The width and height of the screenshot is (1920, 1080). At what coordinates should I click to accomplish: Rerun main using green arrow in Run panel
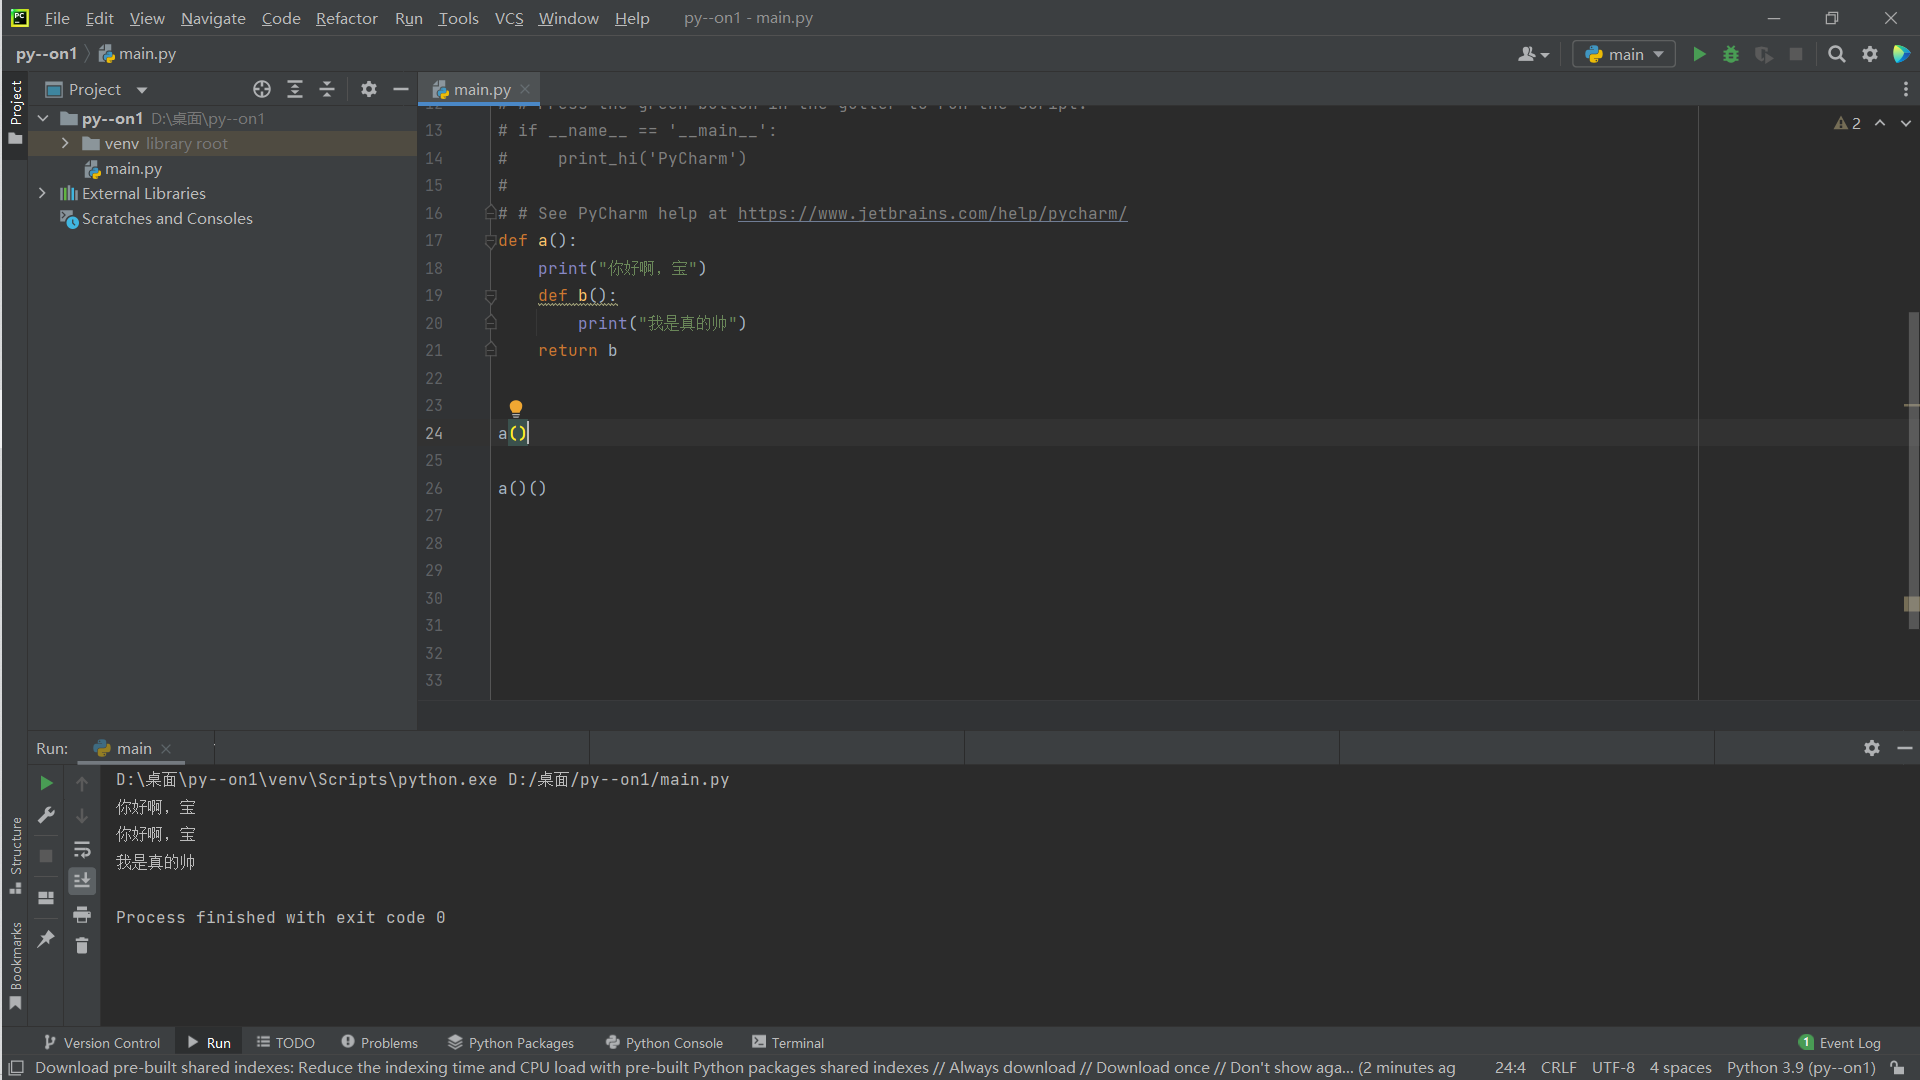coord(46,783)
